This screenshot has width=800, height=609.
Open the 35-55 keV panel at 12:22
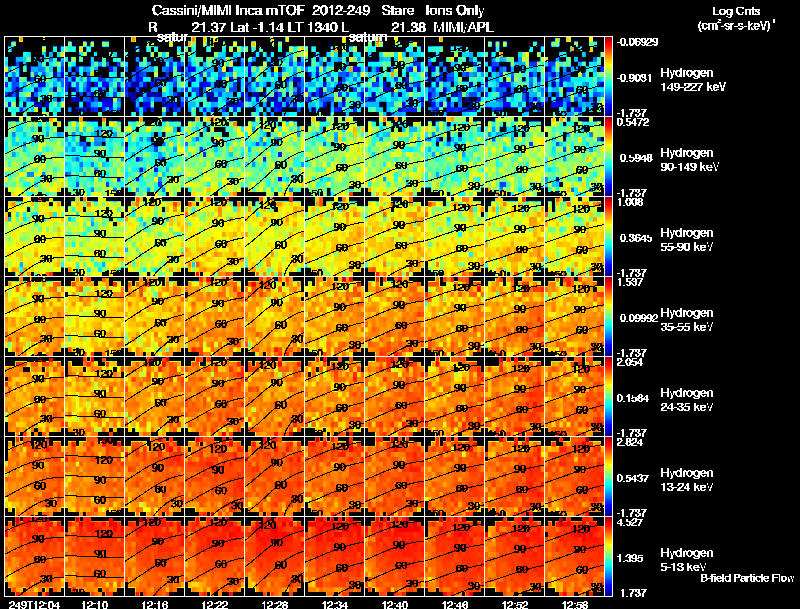pos(215,317)
